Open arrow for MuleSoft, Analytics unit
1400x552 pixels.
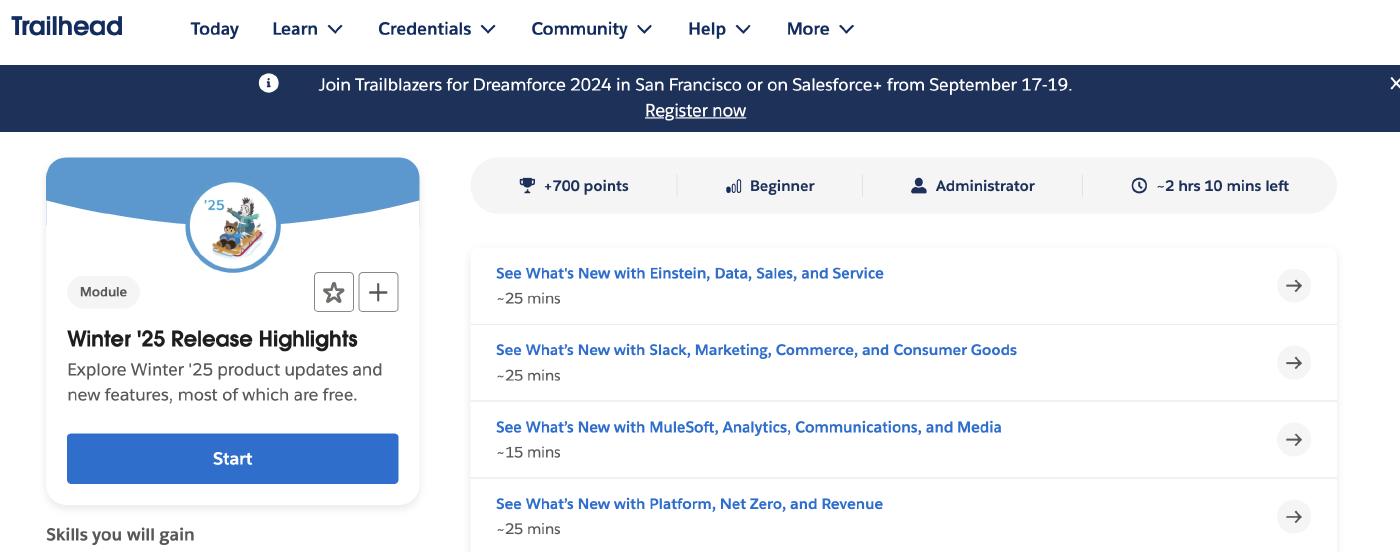pyautogui.click(x=1294, y=440)
